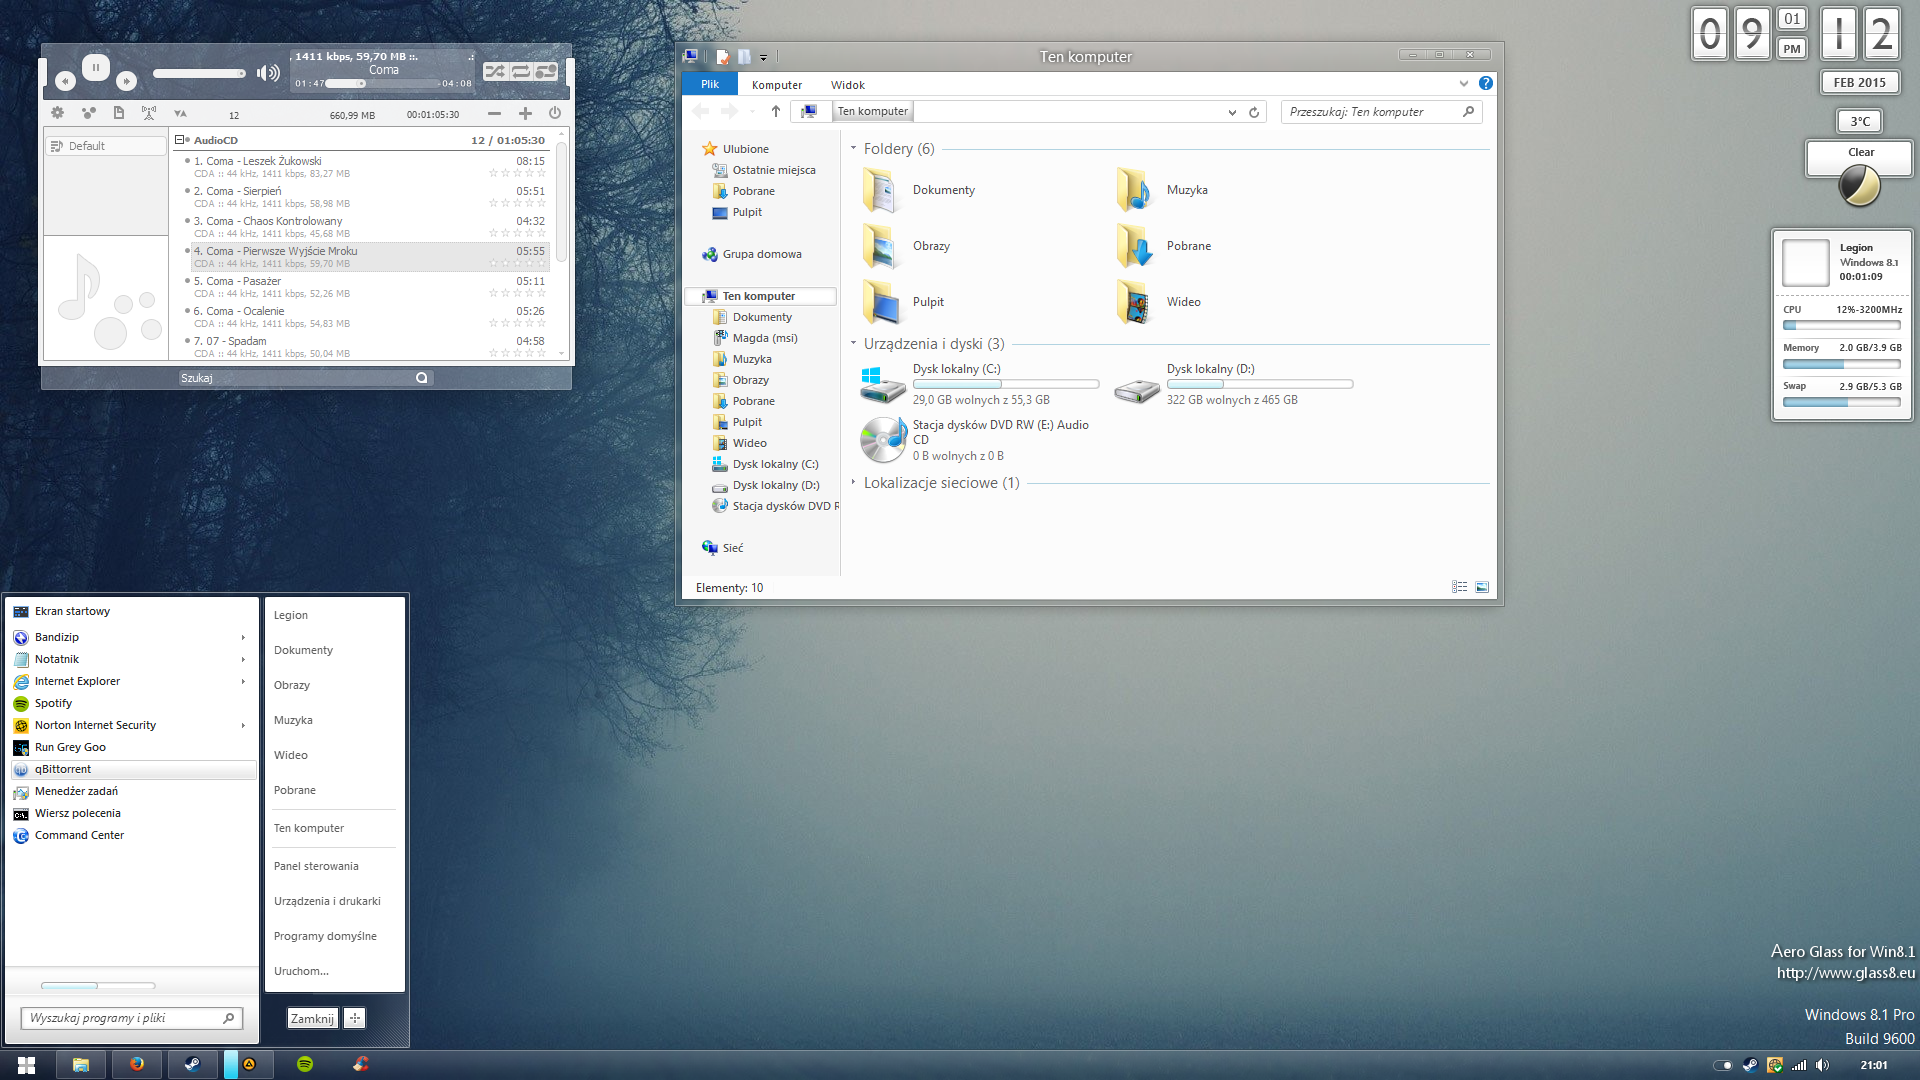This screenshot has width=1920, height=1080.
Task: Toggle repeat mode in the media player
Action: click(520, 71)
